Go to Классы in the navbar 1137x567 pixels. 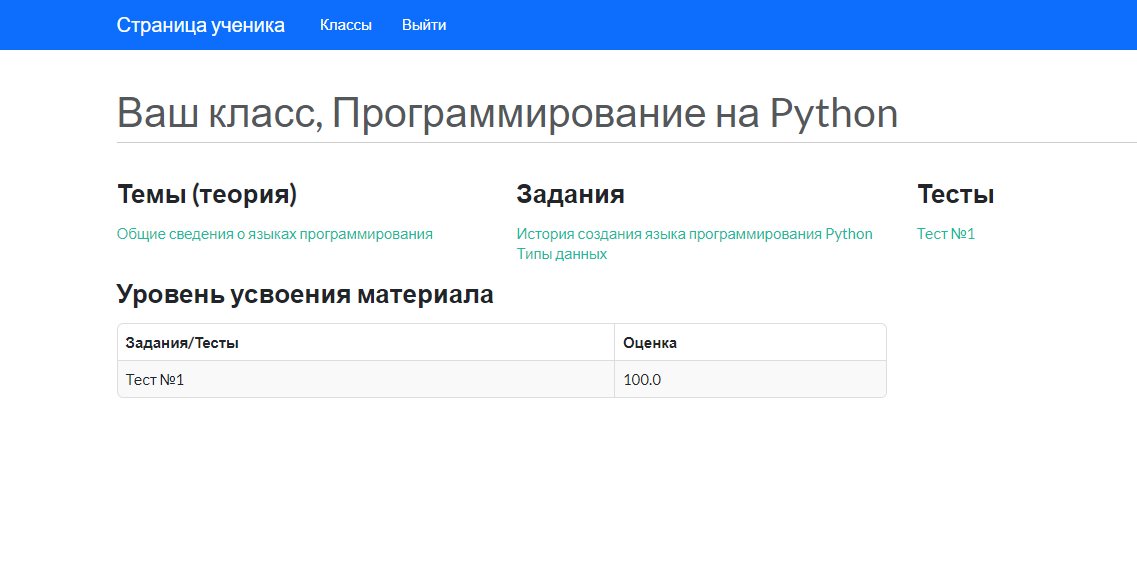click(x=346, y=25)
